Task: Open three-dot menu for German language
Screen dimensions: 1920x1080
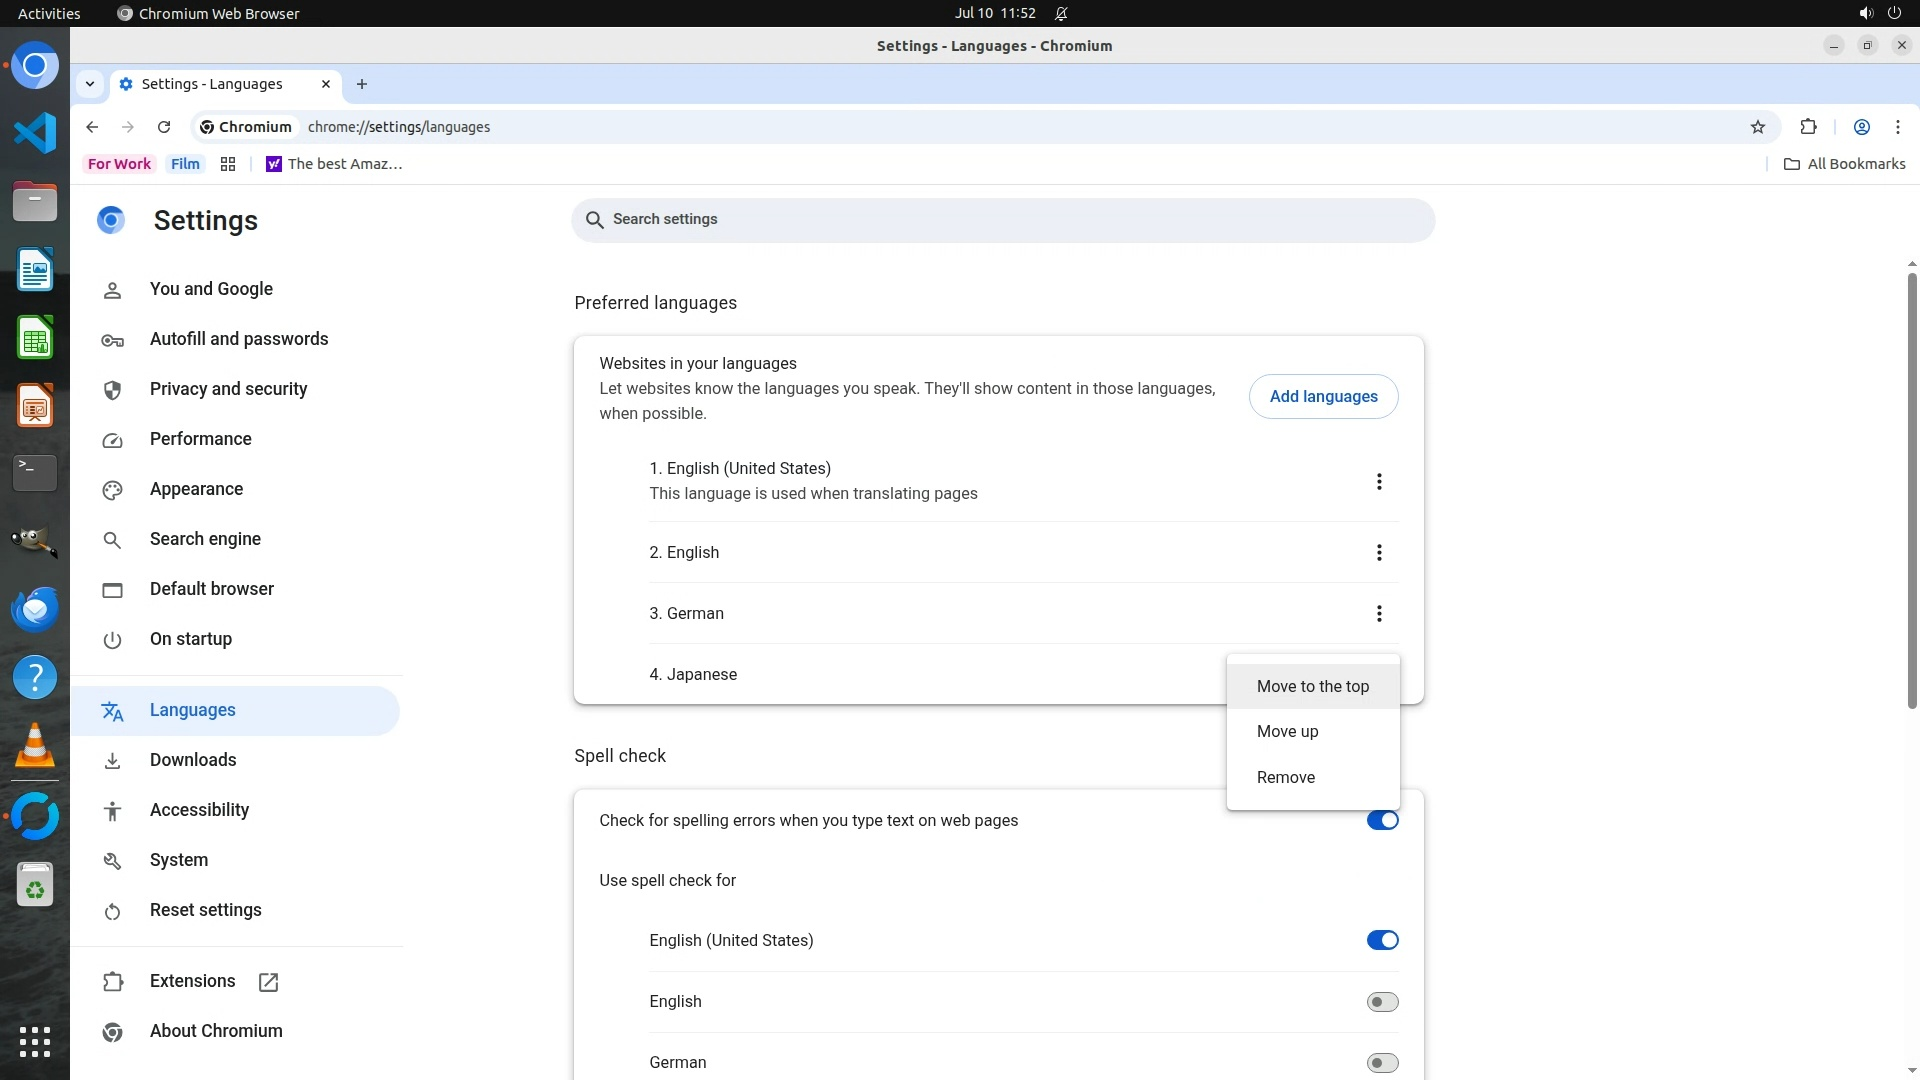Action: pos(1379,614)
